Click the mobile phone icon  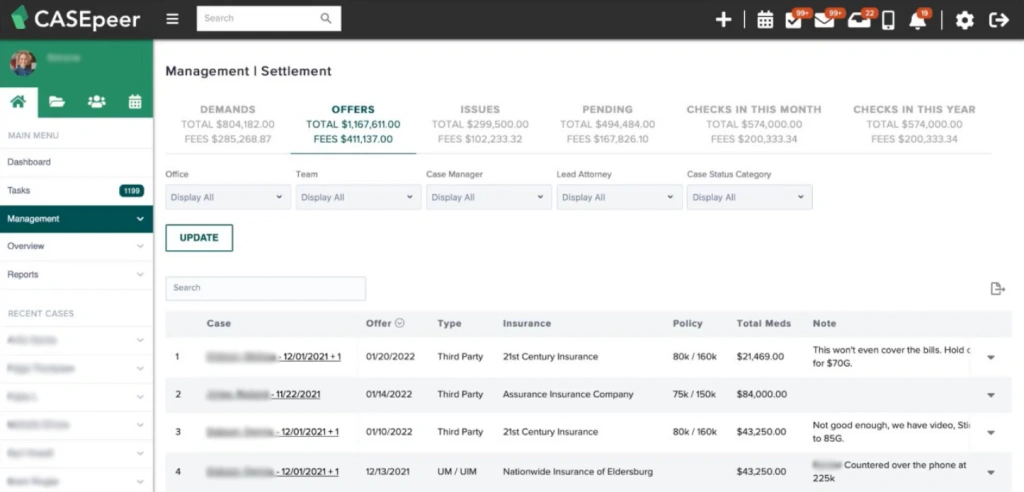click(x=888, y=20)
